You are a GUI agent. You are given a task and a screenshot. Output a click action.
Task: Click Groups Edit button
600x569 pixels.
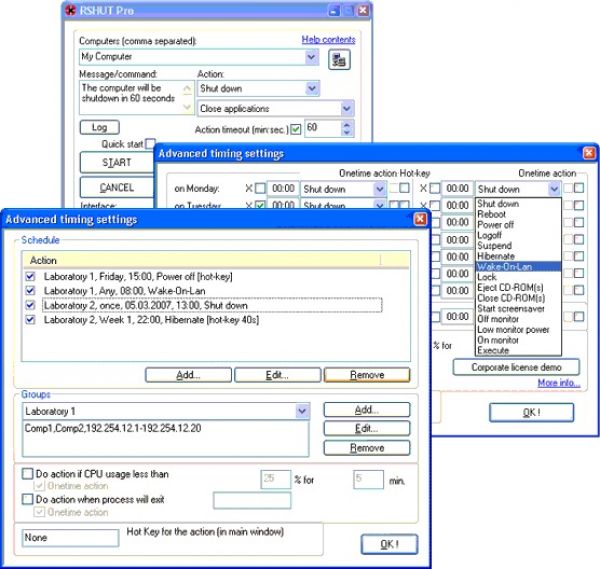click(367, 429)
